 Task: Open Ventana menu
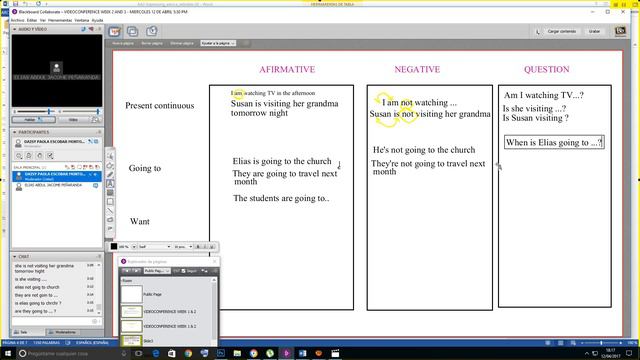[82, 20]
